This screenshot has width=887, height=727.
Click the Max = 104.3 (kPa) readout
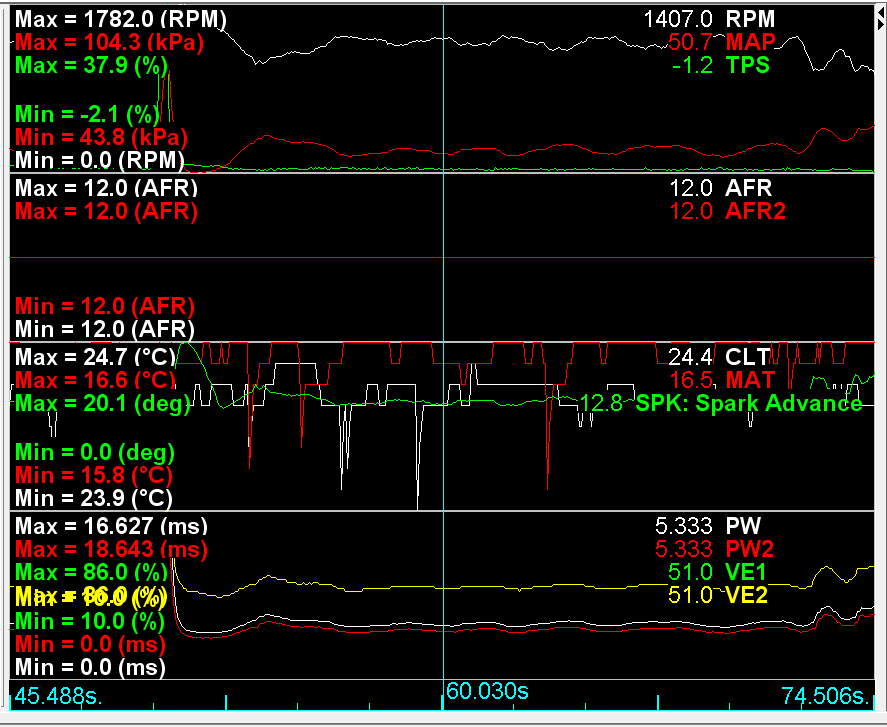coord(109,43)
